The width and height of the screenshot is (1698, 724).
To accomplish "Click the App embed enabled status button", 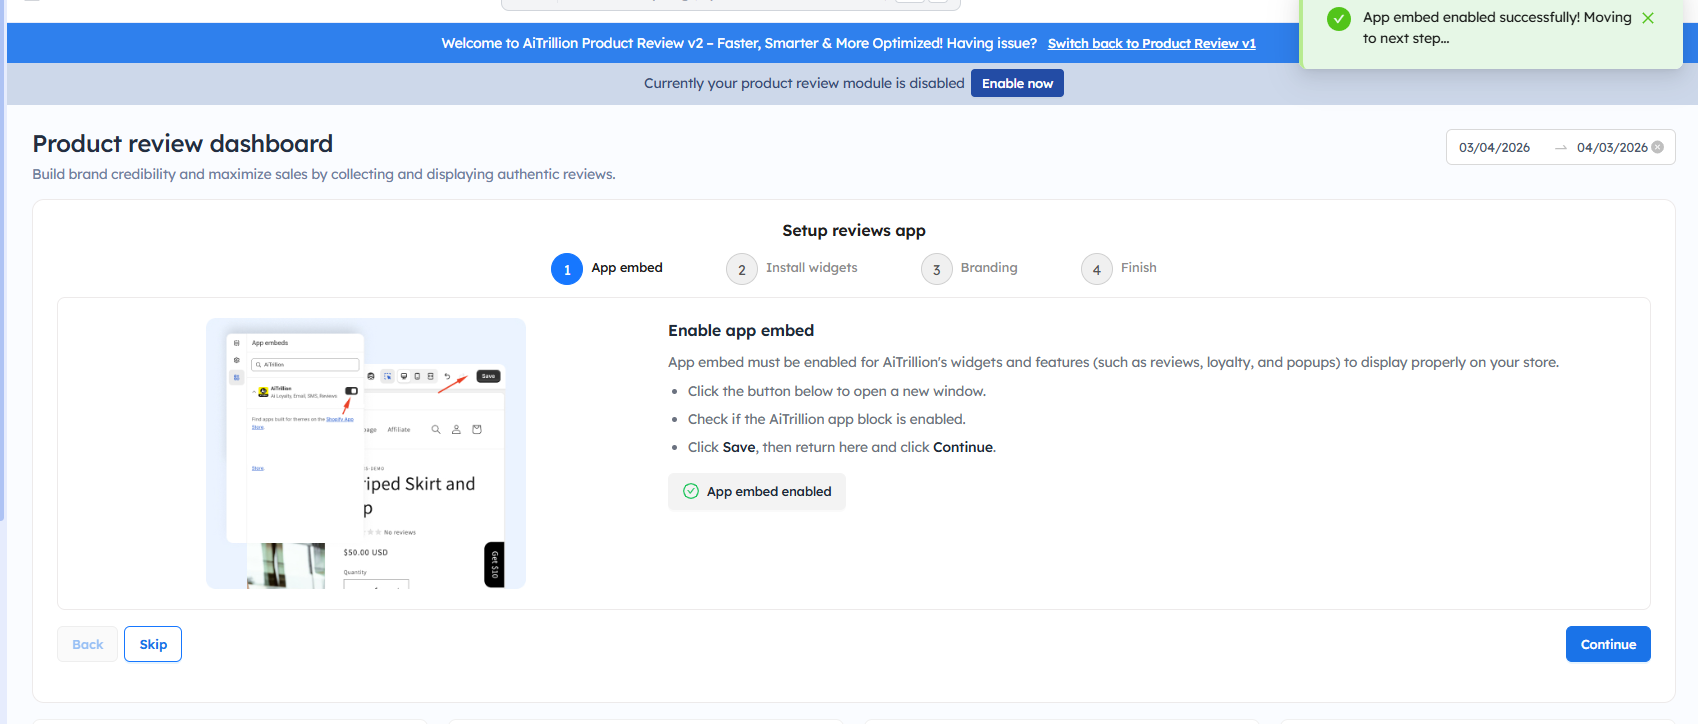I will [757, 491].
